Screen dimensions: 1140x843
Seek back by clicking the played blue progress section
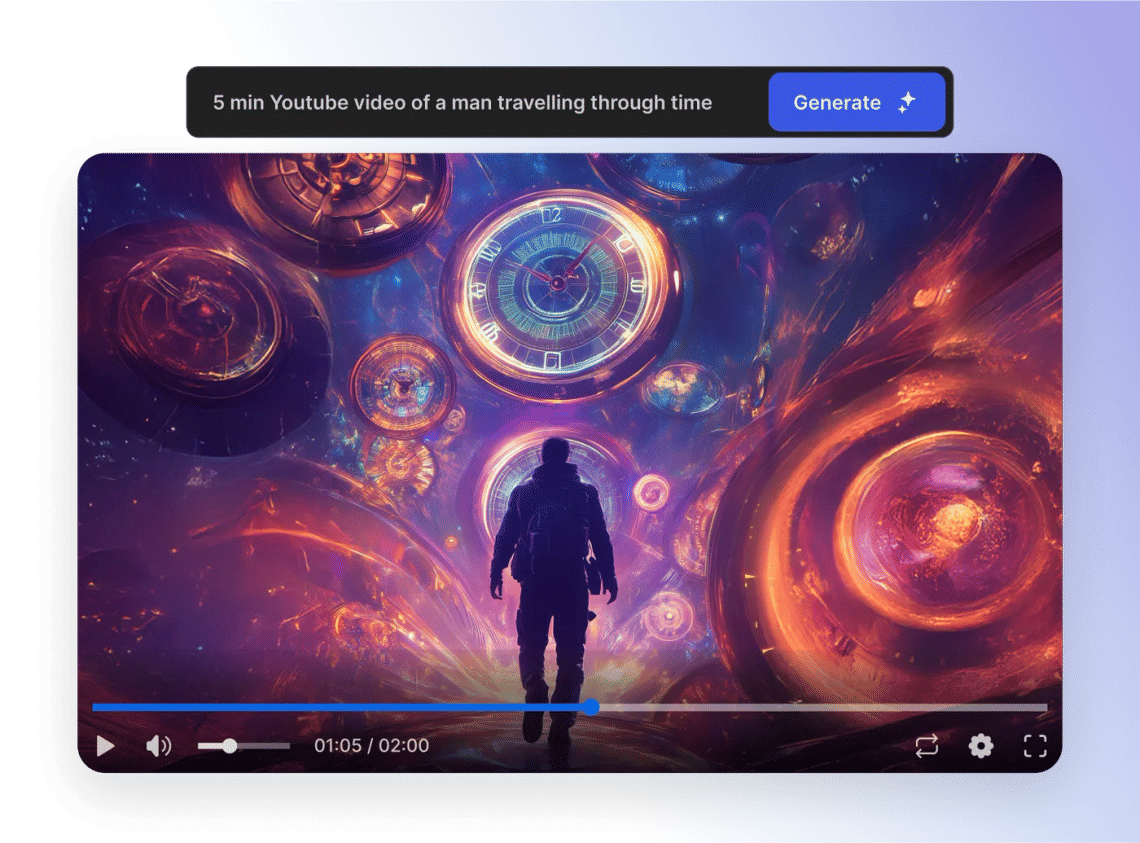(340, 707)
